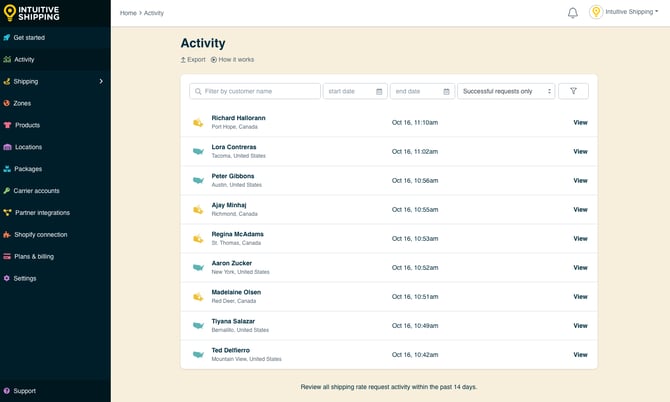Viewport: 670px width, 402px height.
Task: Click the filter funnel icon button
Action: (573, 91)
